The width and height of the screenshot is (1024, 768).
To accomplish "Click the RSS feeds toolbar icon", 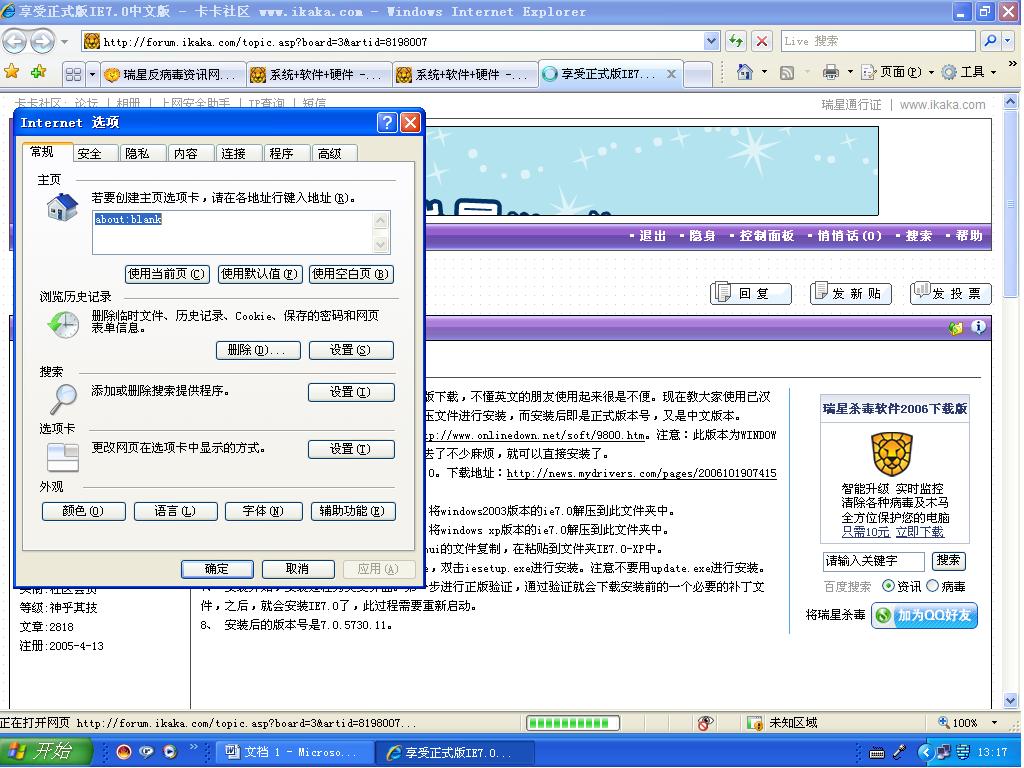I will pos(787,73).
